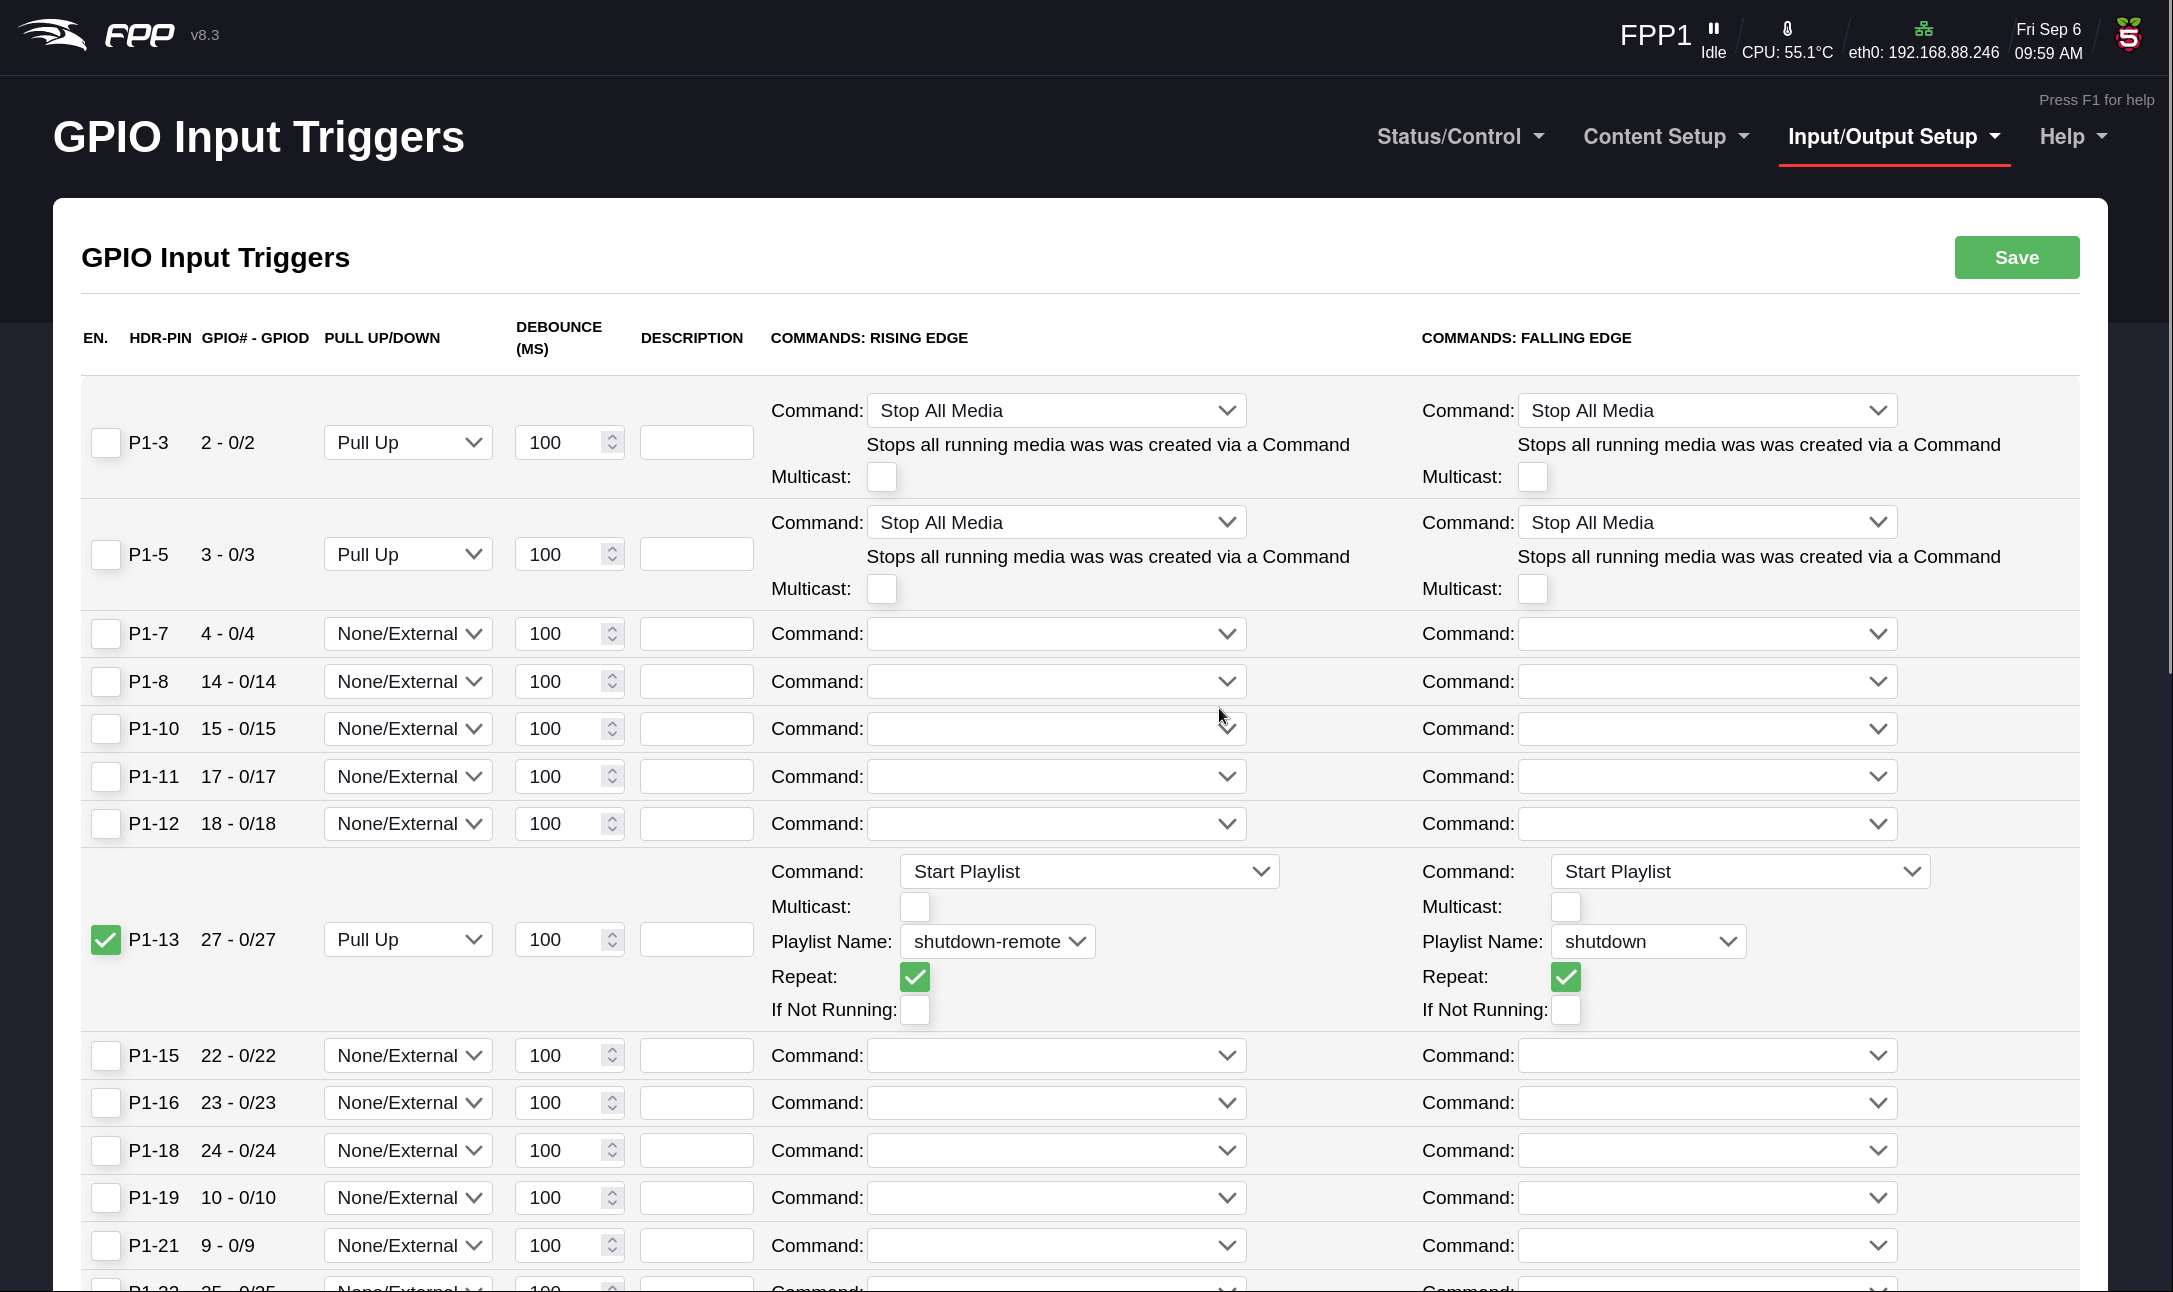Image resolution: width=2173 pixels, height=1292 pixels.
Task: Uncheck Repeat for P1-13 rising edge
Action: click(914, 977)
